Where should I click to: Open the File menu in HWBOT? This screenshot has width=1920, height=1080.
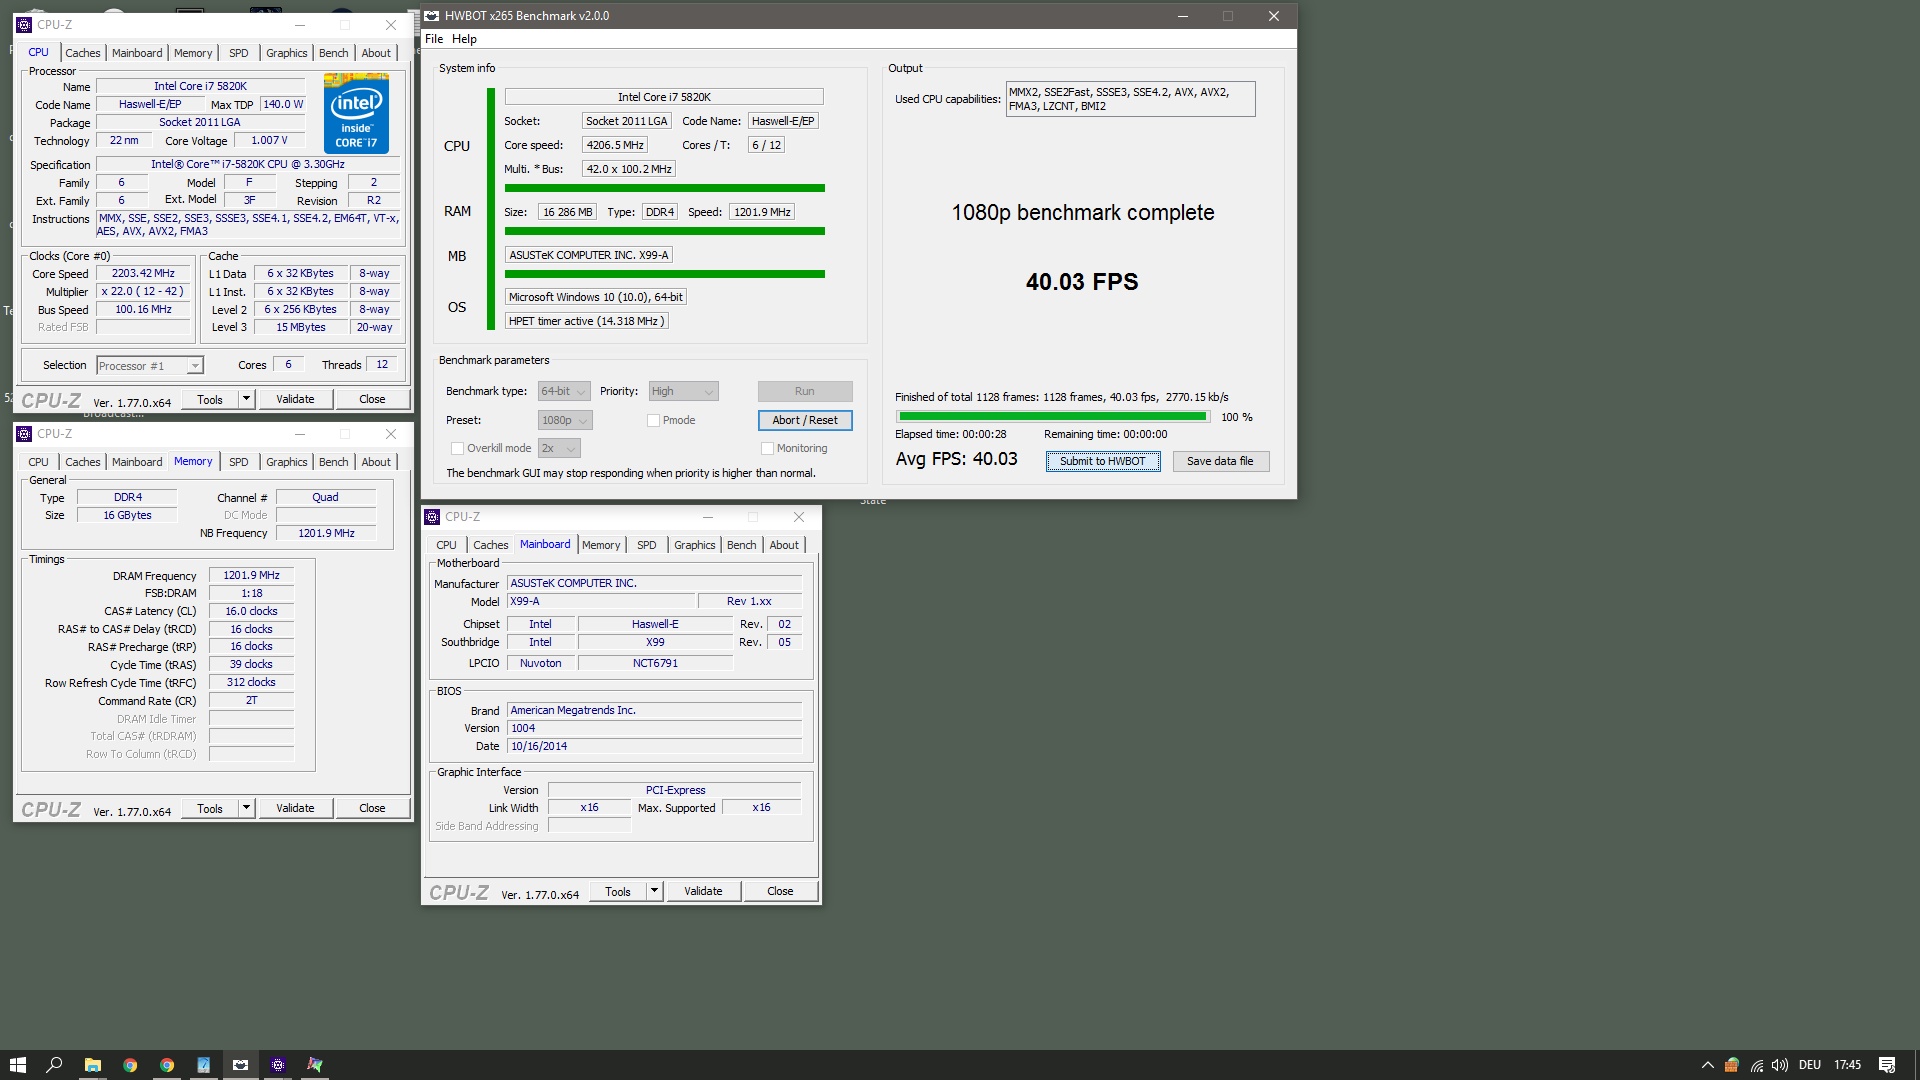coord(434,39)
